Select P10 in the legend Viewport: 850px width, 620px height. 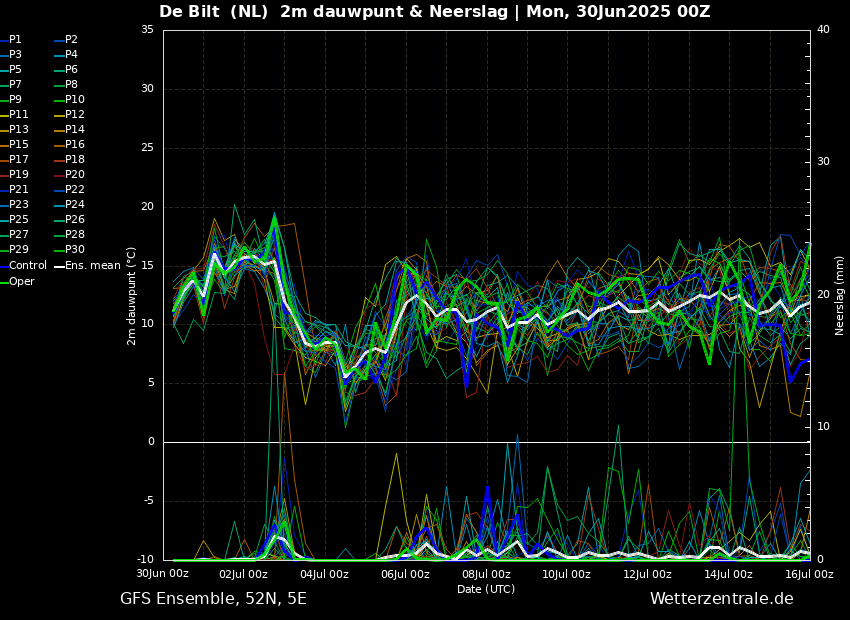pos(69,100)
